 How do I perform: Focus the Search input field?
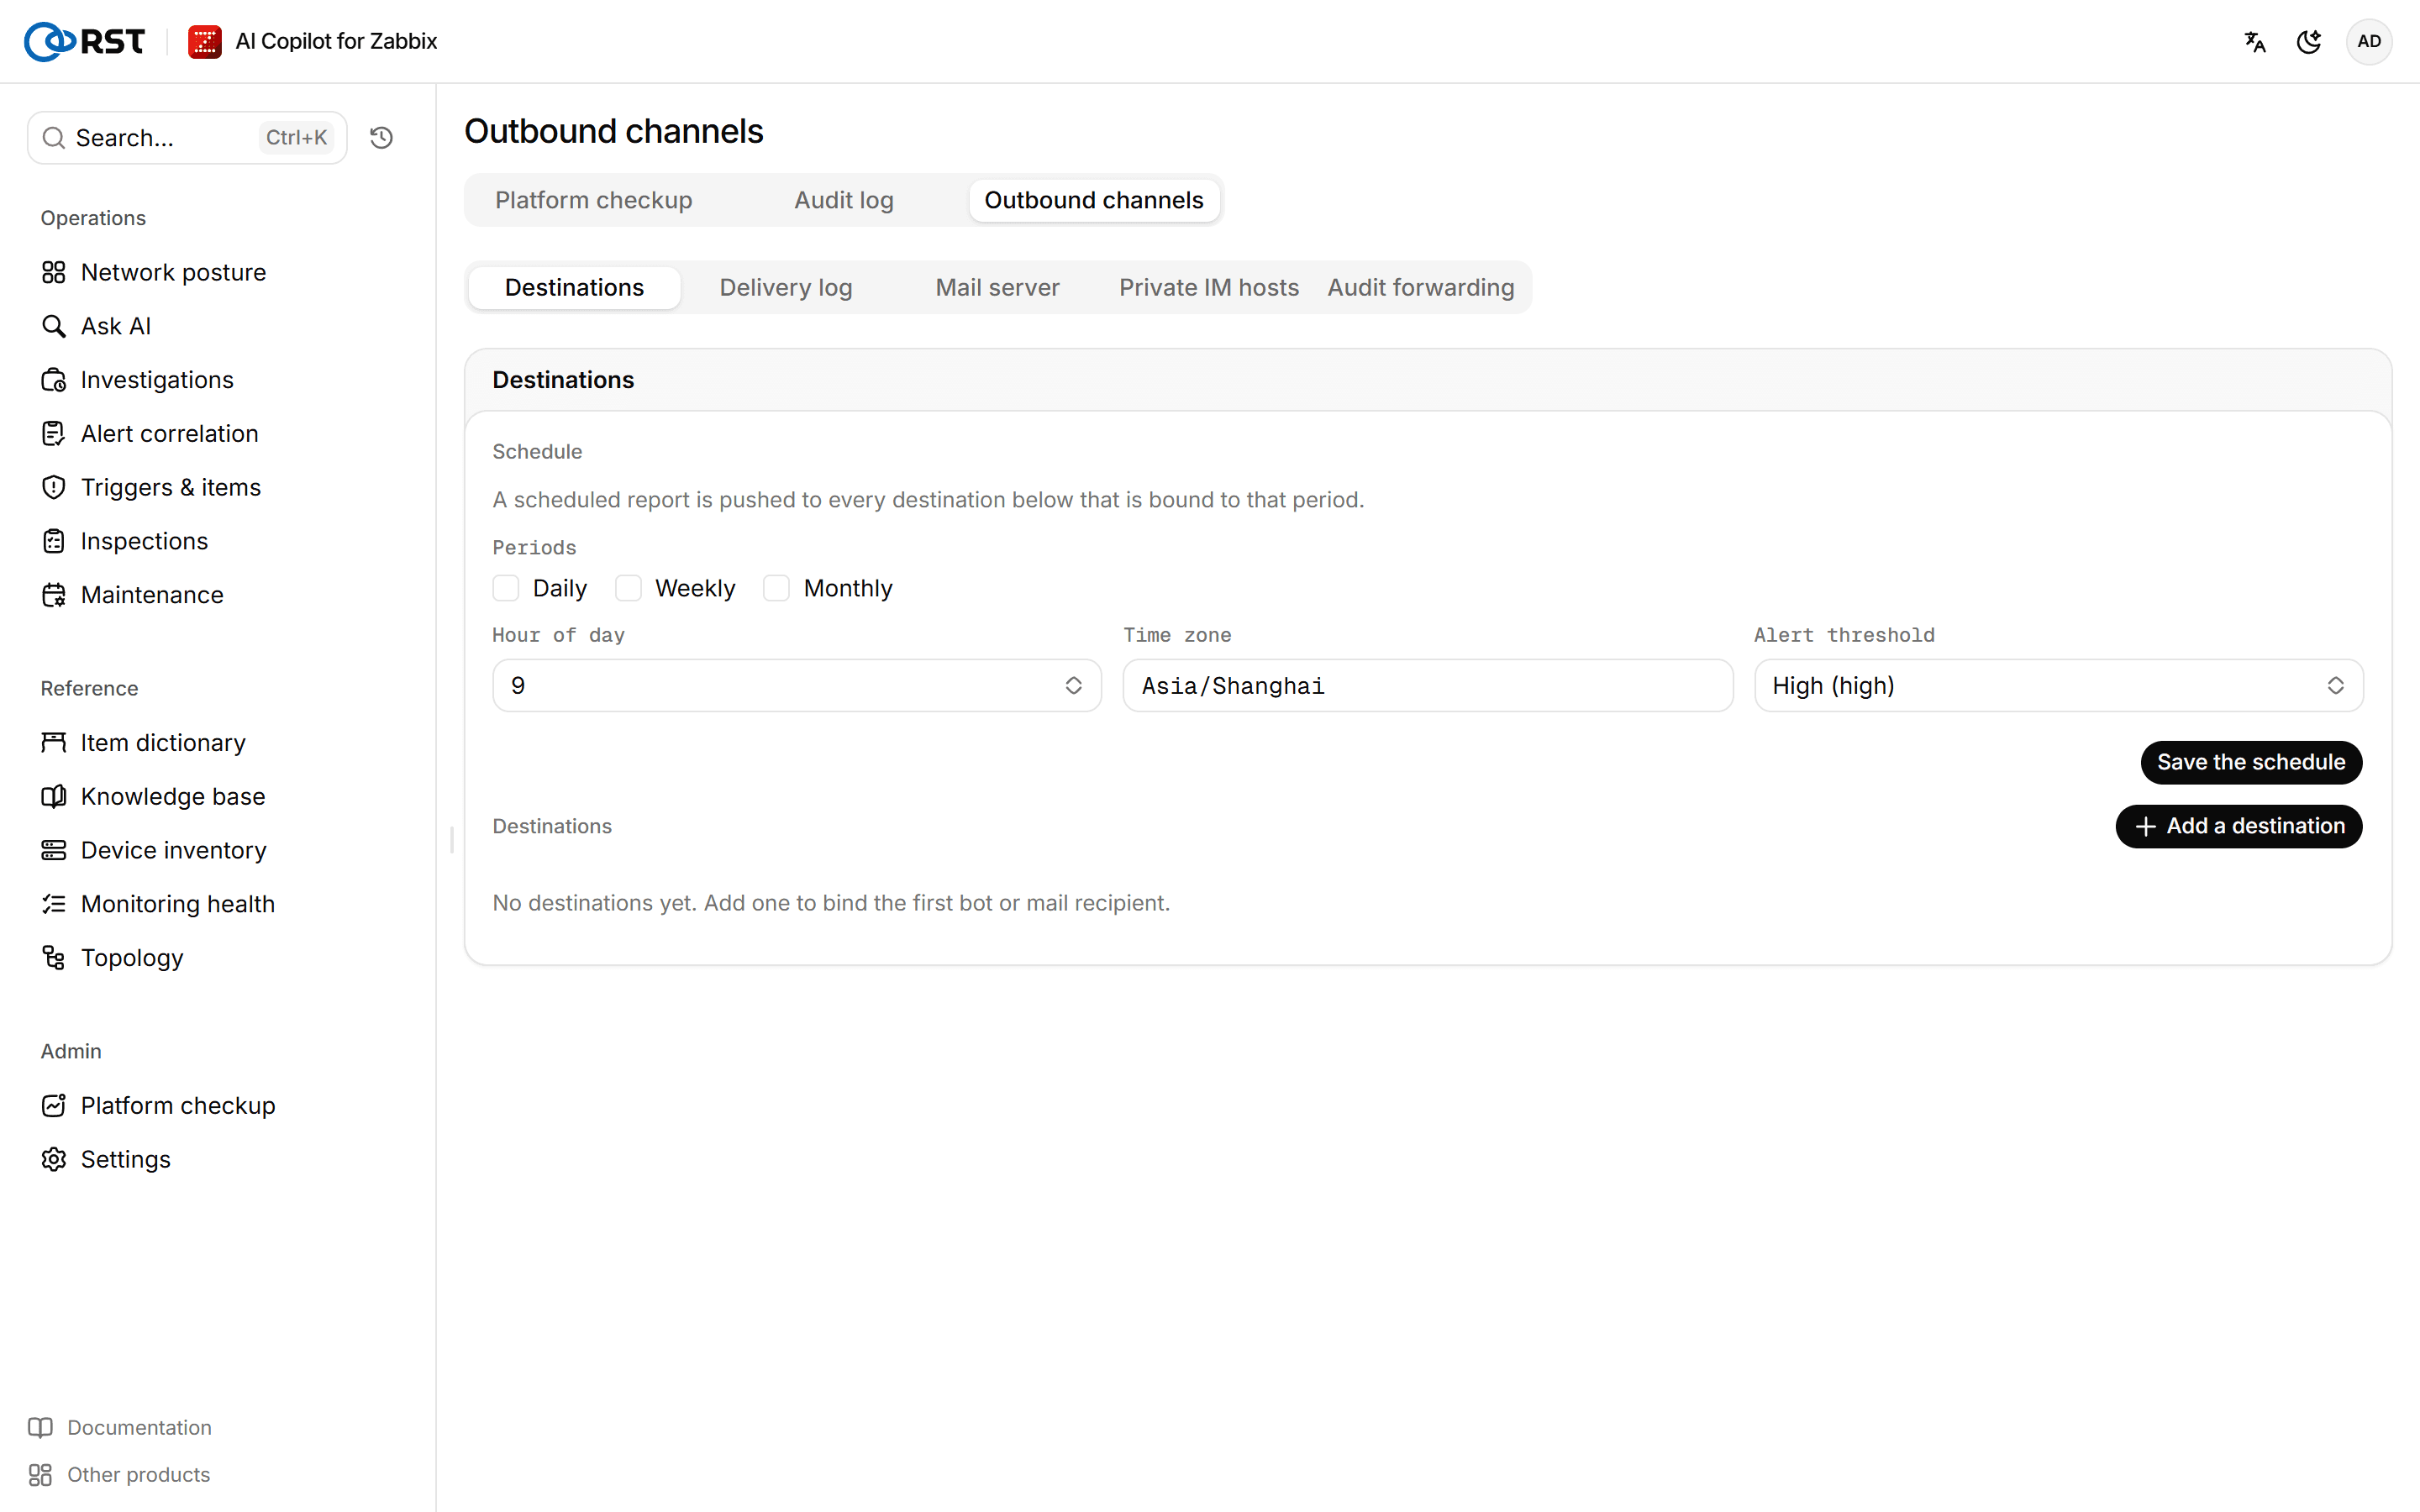[x=187, y=138]
